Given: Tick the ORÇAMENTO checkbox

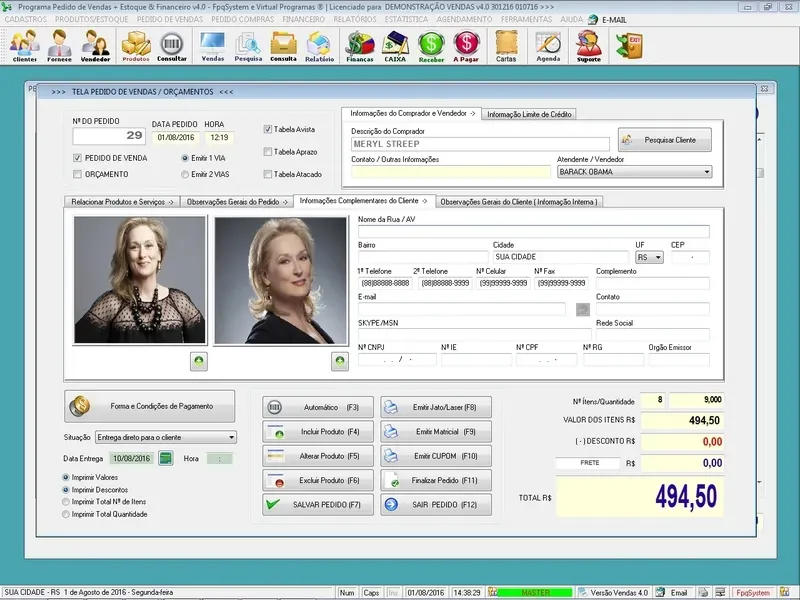Looking at the screenshot, I should [x=78, y=175].
